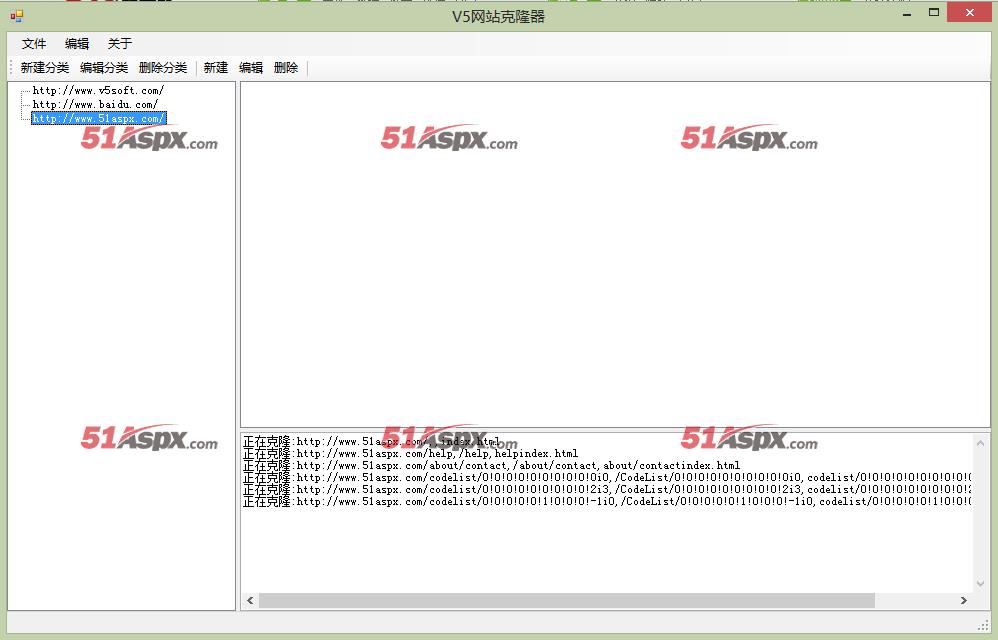The width and height of the screenshot is (998, 640).
Task: Select log line with codelist containing -1i0
Action: coord(607,502)
